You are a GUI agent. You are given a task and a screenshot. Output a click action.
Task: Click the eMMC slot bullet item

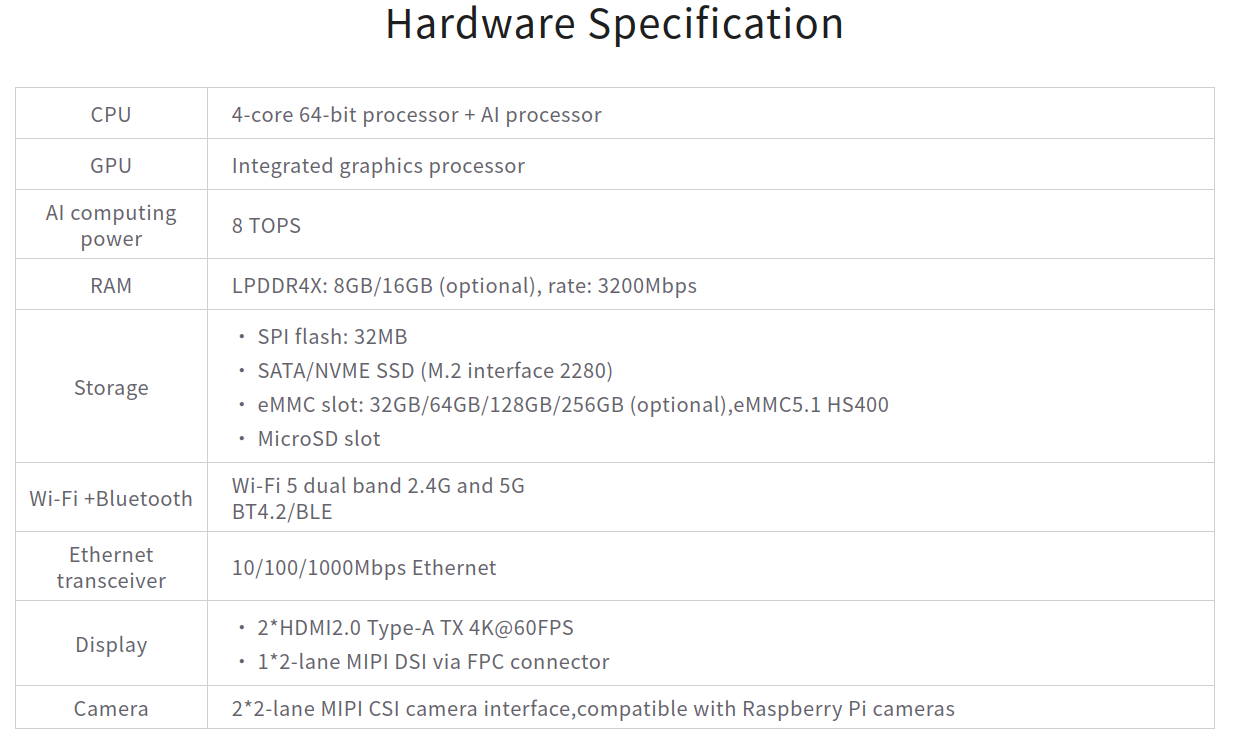[573, 405]
